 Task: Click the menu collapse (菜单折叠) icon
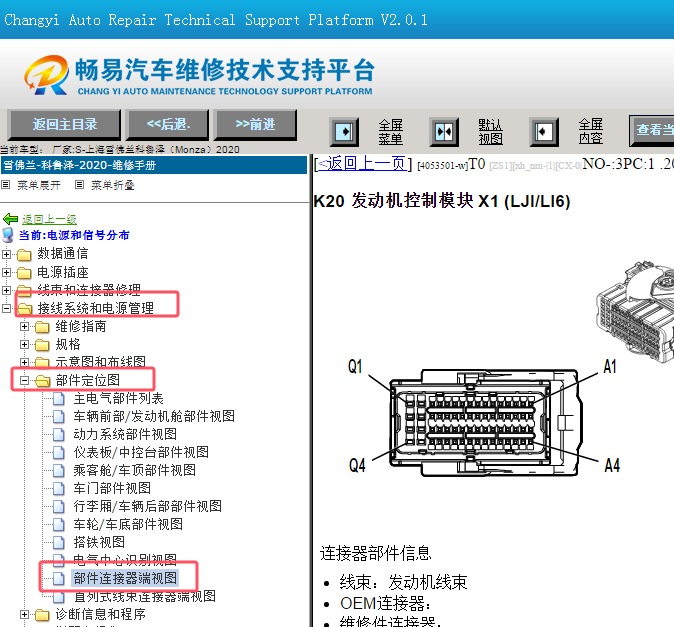tap(80, 185)
